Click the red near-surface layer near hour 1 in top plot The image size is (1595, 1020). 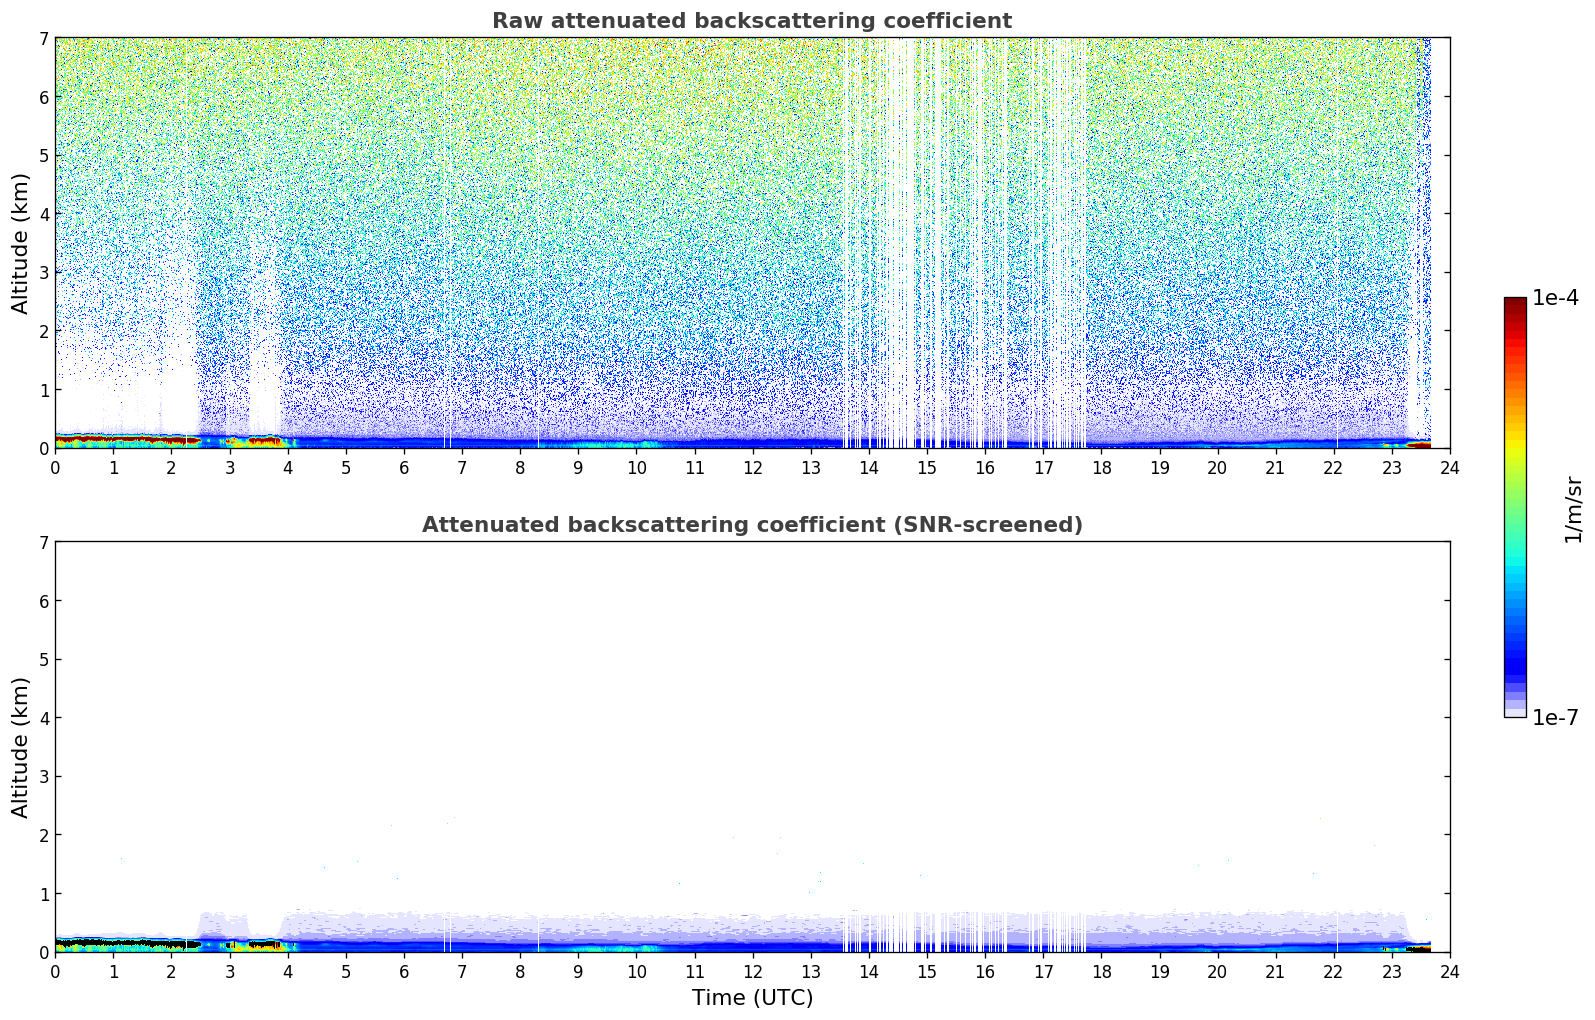pyautogui.click(x=113, y=439)
